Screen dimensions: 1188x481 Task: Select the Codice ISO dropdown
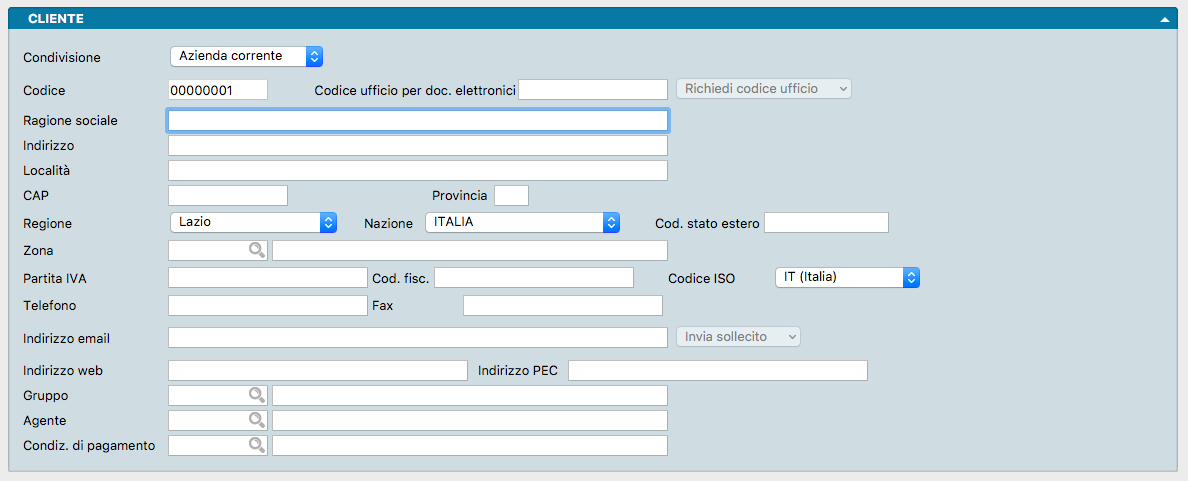[x=847, y=277]
